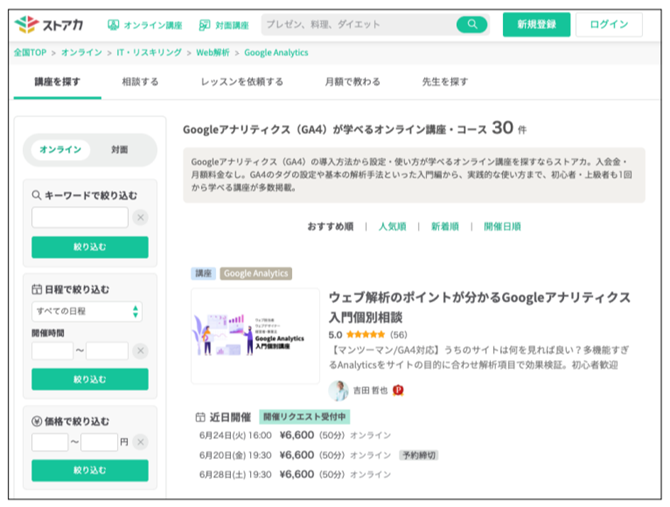Click the magnifier icon by キーワードで絞り込む
This screenshot has width=670, height=507.
(36, 195)
